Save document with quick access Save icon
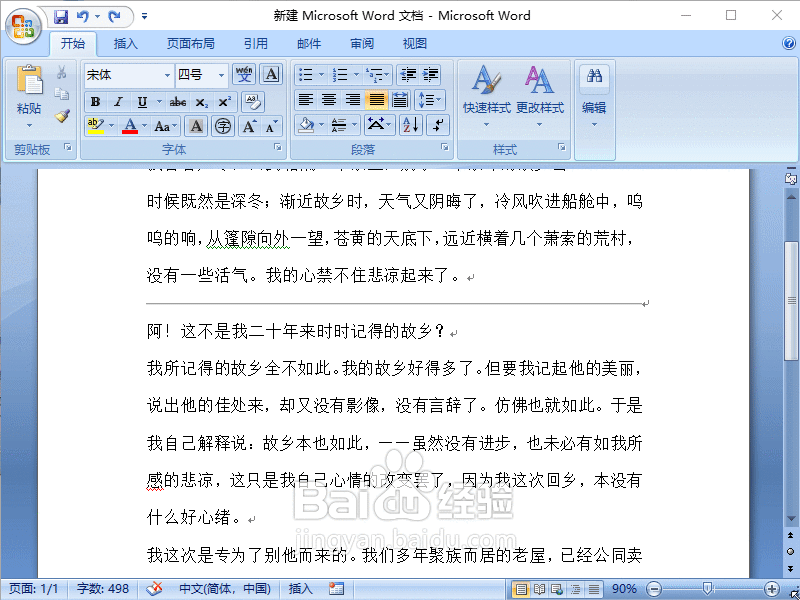This screenshot has width=800, height=600. pos(61,17)
